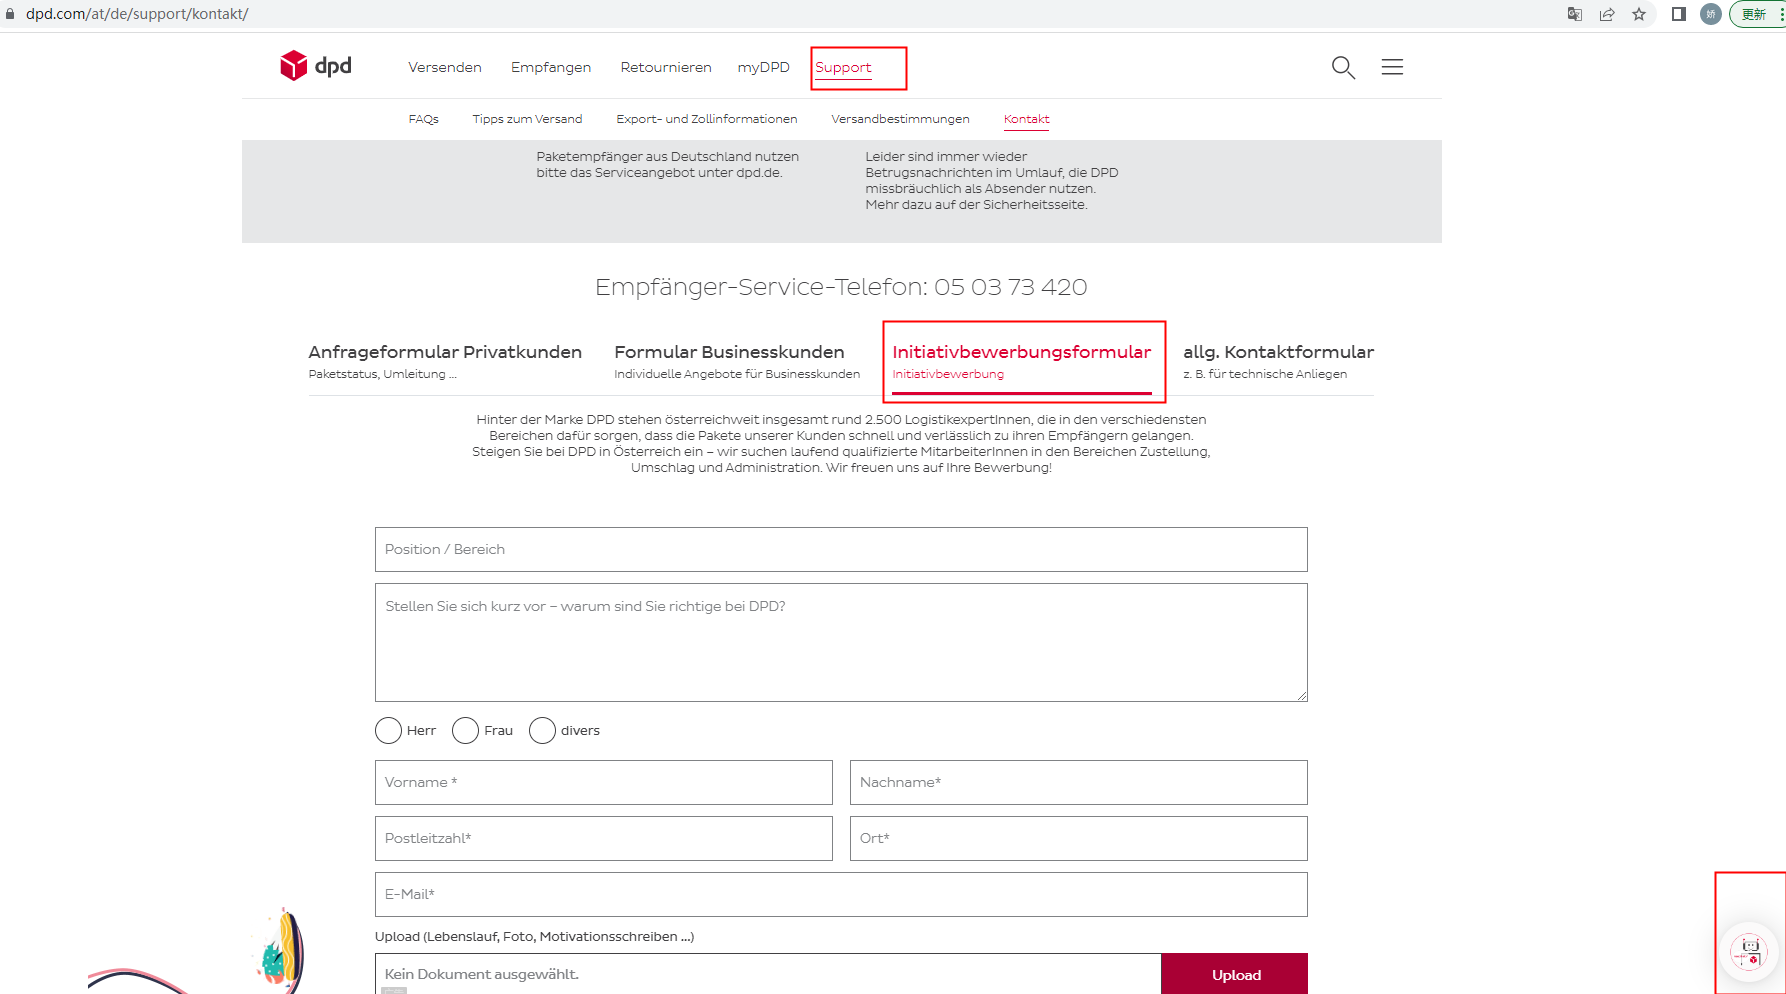Choose the divers radio option

coord(542,731)
